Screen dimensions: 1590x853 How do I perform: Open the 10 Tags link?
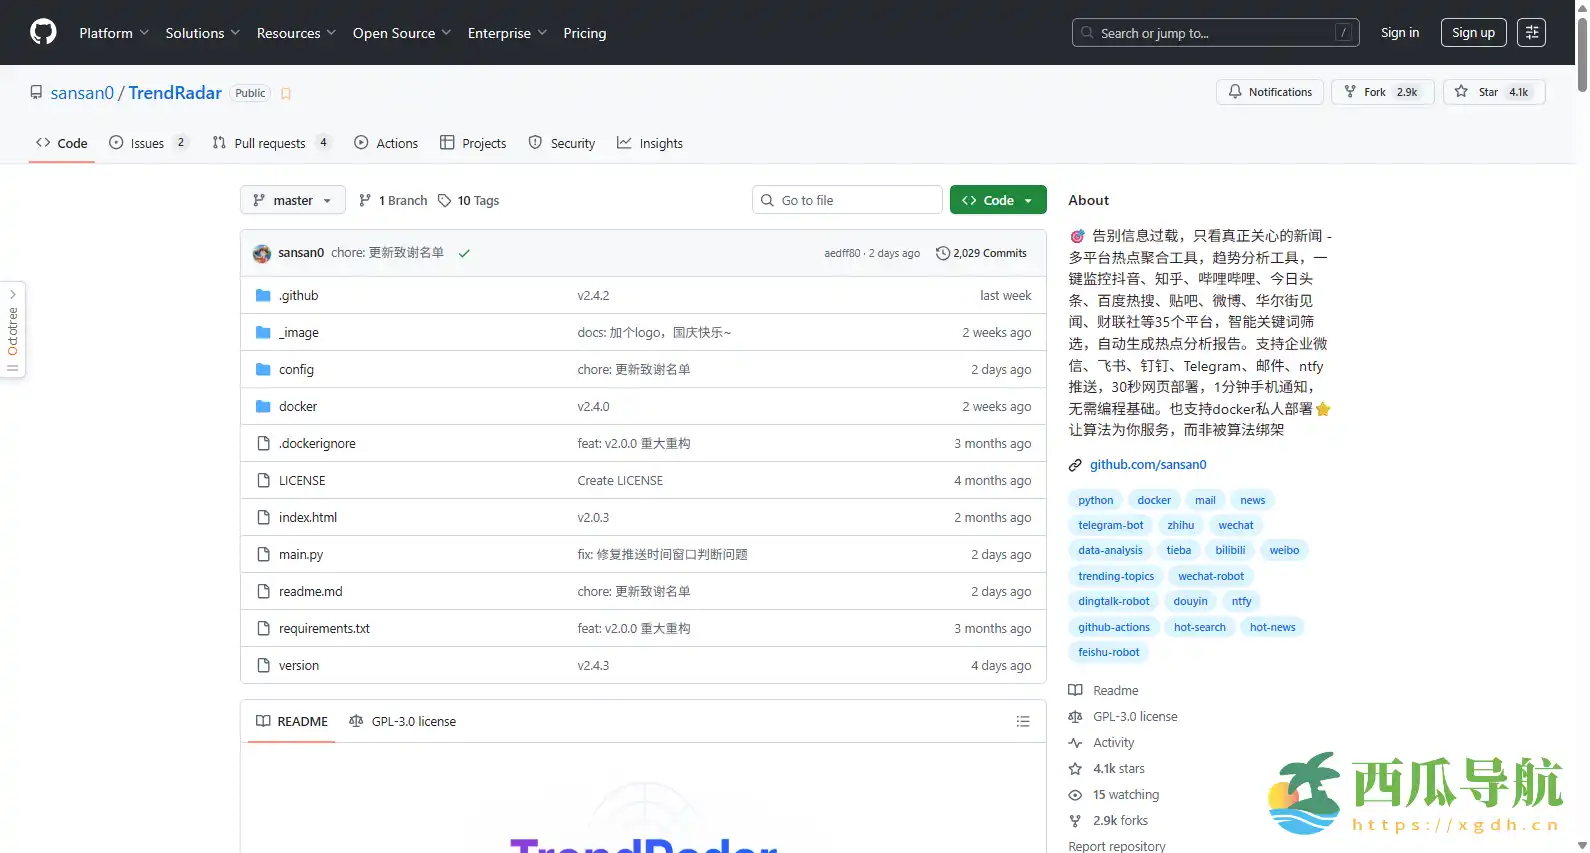click(x=468, y=201)
